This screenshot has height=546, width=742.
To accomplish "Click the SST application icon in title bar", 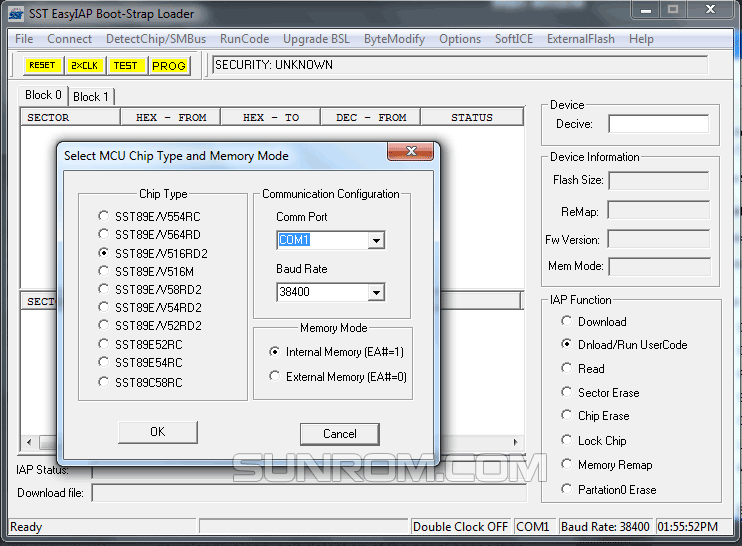I will click(x=16, y=14).
